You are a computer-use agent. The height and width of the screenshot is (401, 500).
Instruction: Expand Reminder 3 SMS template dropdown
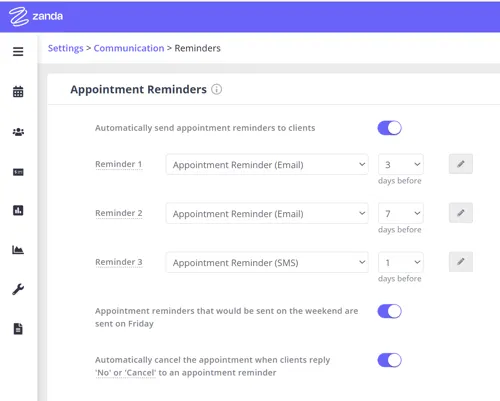[267, 262]
